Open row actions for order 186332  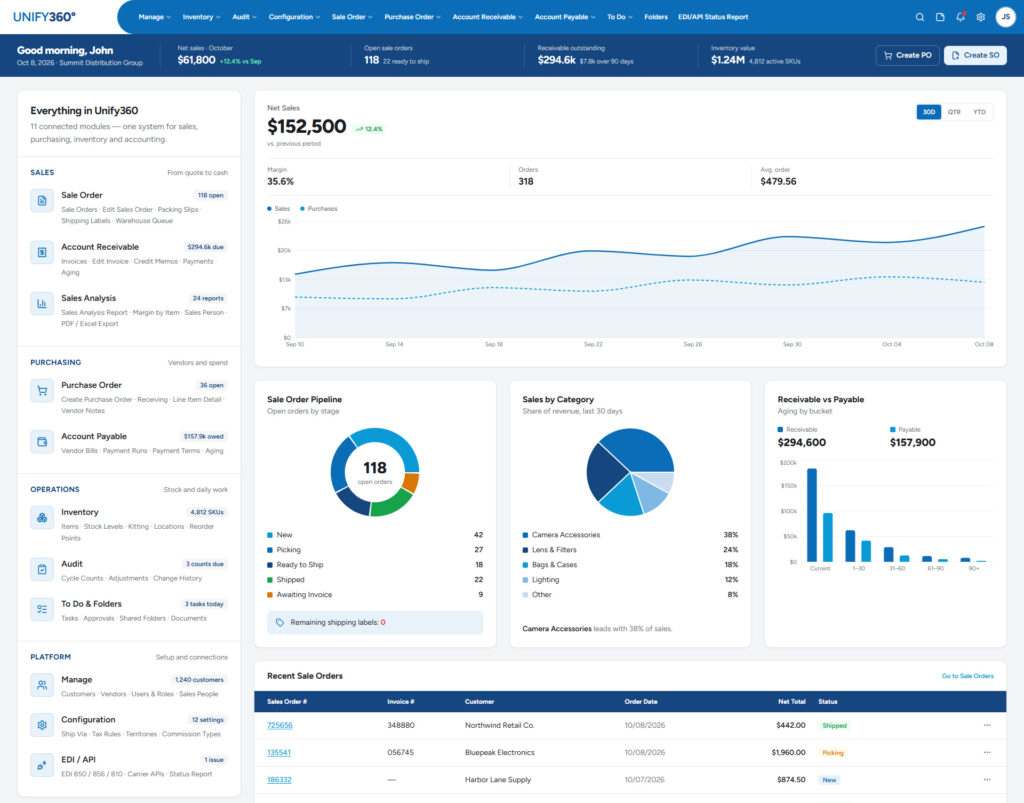coord(987,779)
